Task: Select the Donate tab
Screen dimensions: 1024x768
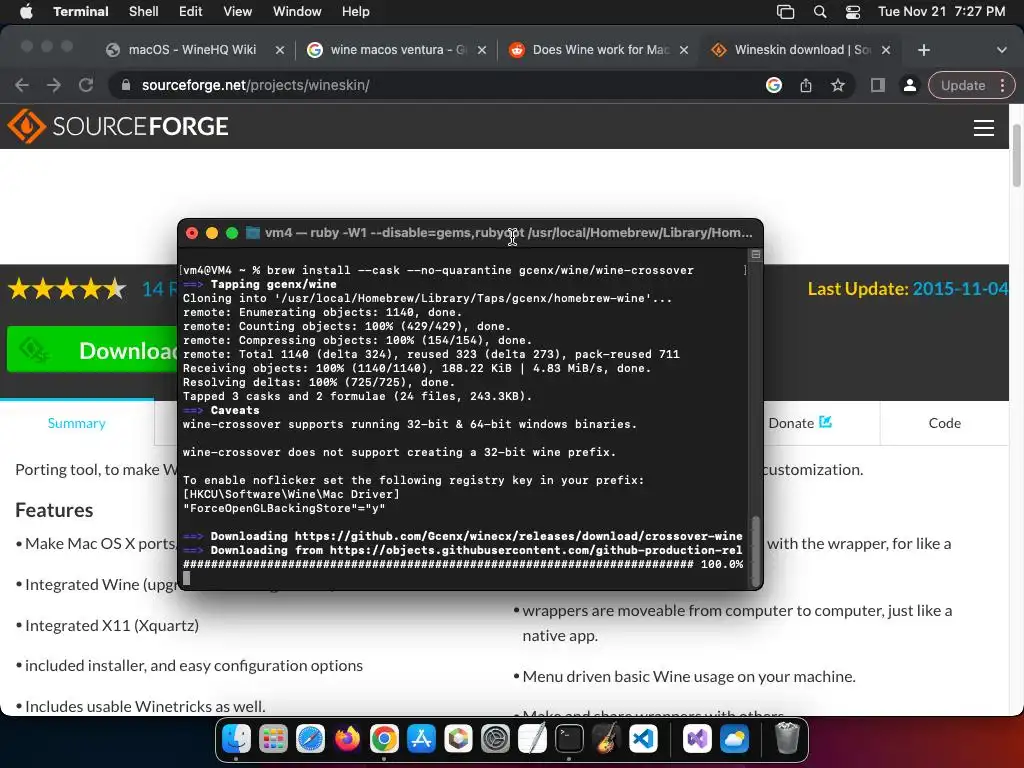Action: click(x=800, y=423)
